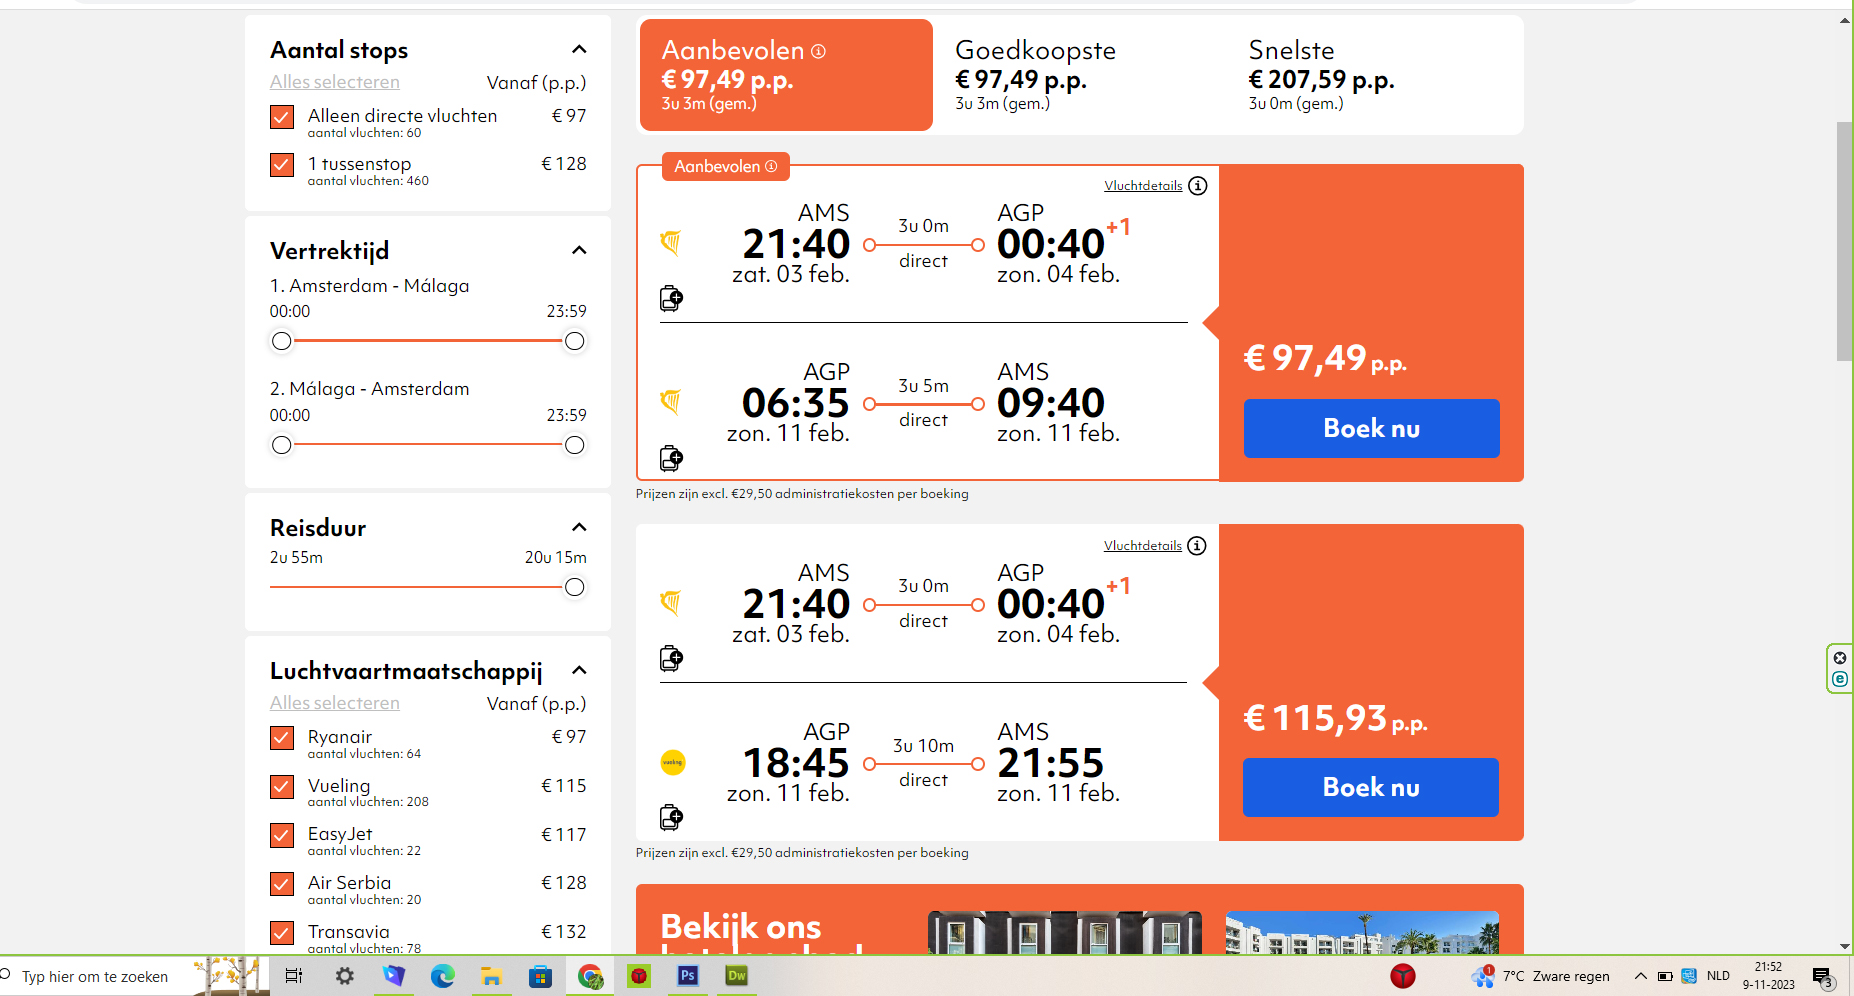This screenshot has width=1854, height=996.
Task: Book the €97,49 flight with Boek nu
Action: coord(1371,428)
